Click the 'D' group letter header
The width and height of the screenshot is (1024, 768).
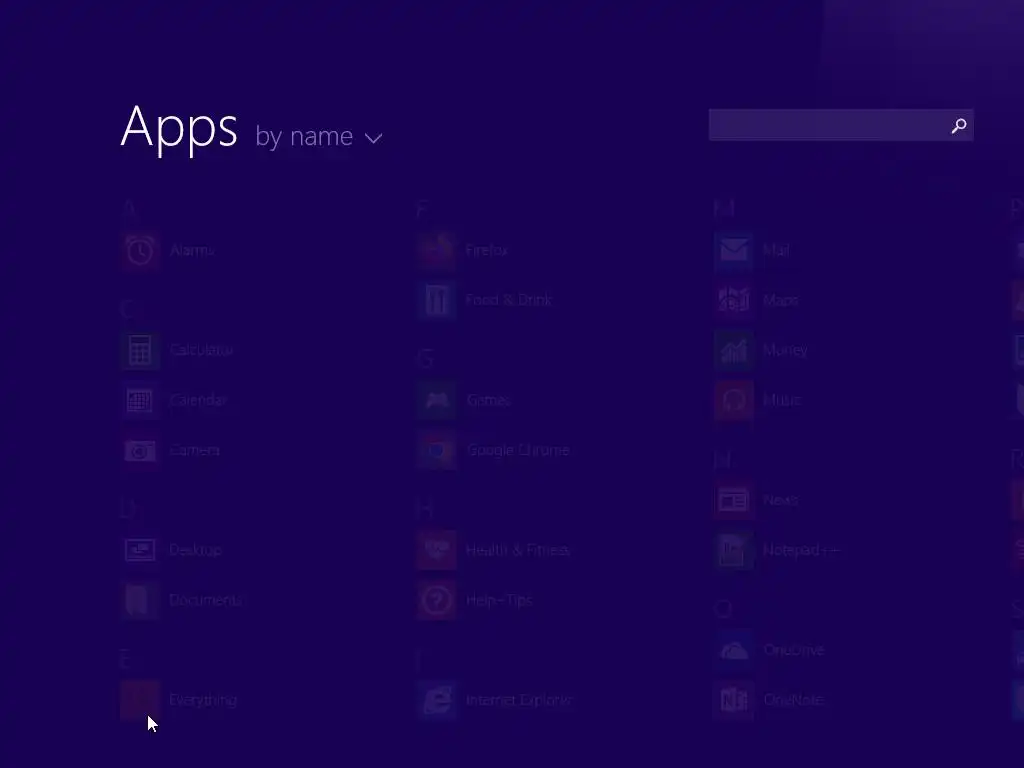pyautogui.click(x=129, y=509)
